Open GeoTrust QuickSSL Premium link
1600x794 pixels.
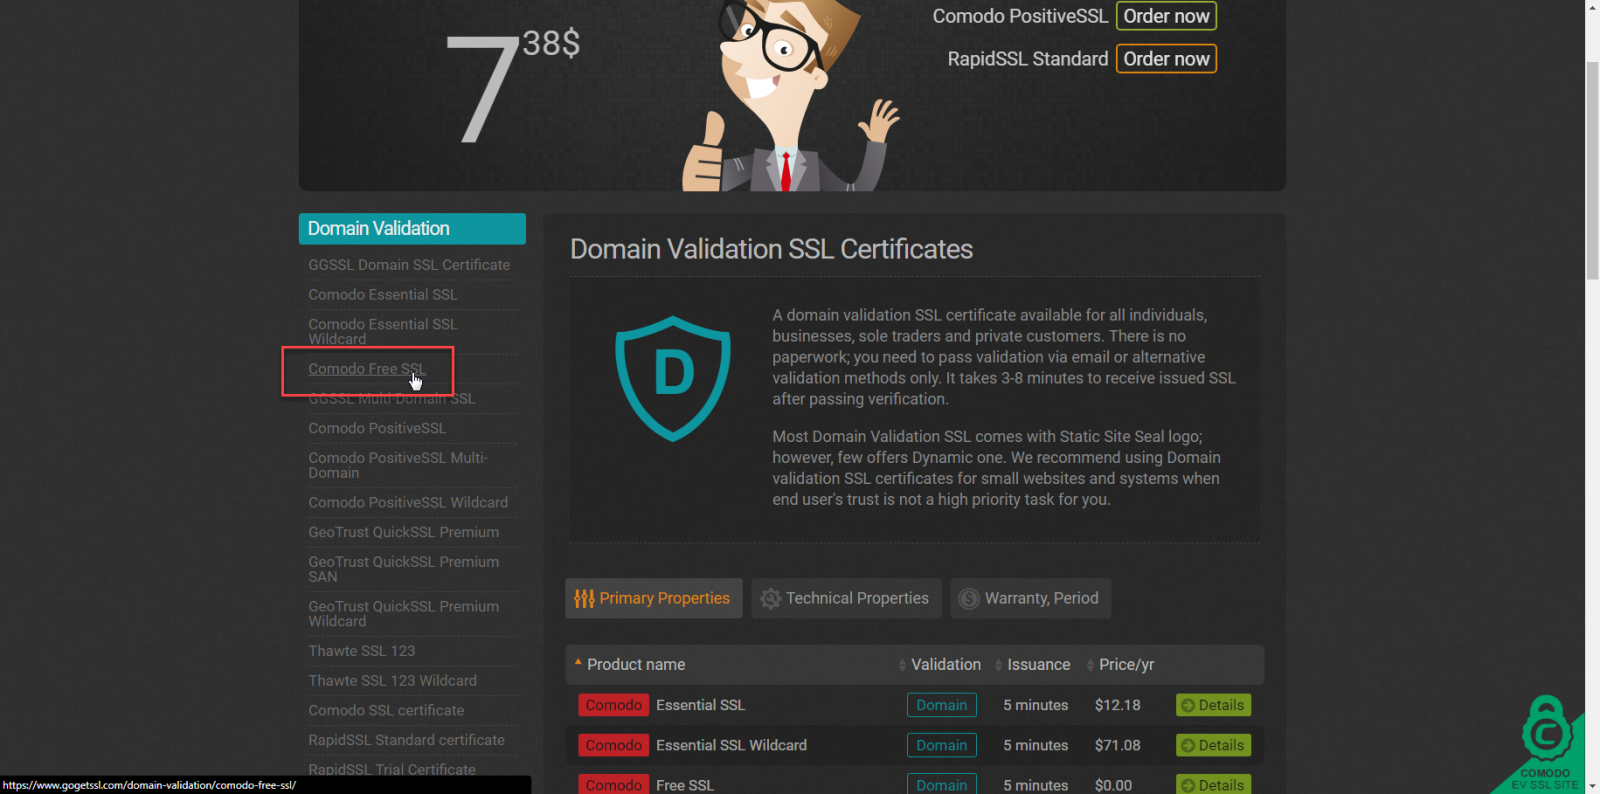click(404, 532)
